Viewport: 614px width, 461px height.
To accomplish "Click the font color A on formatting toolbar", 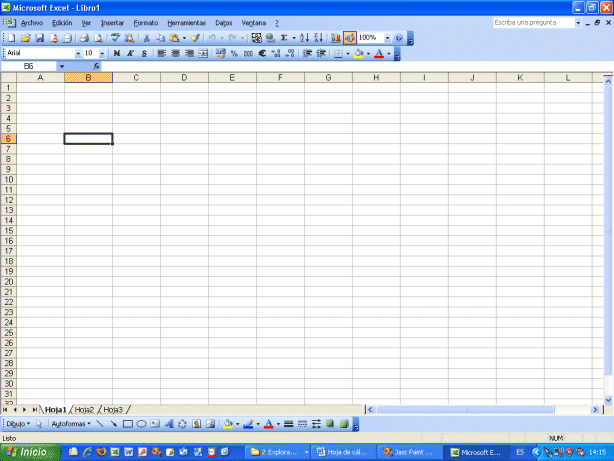I will 379,54.
